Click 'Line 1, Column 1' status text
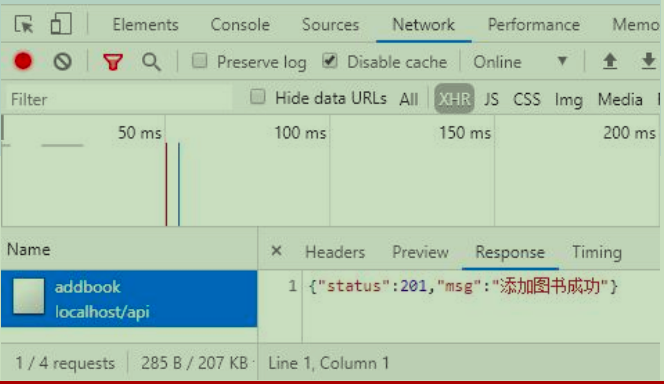Viewport: 664px width, 384px height. point(329,363)
